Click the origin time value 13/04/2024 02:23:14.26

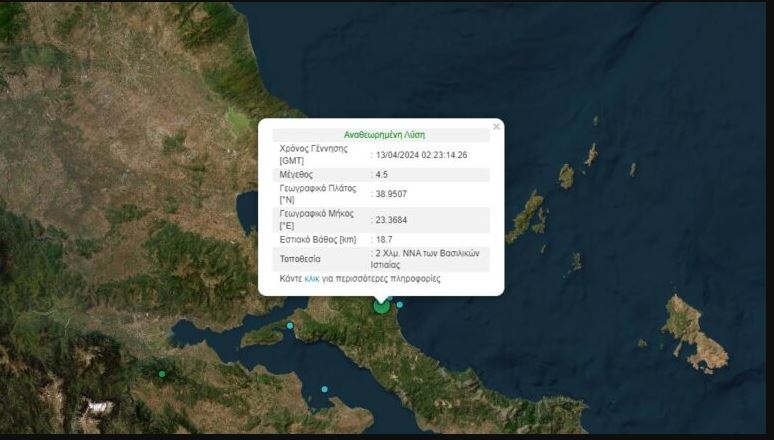pos(422,154)
